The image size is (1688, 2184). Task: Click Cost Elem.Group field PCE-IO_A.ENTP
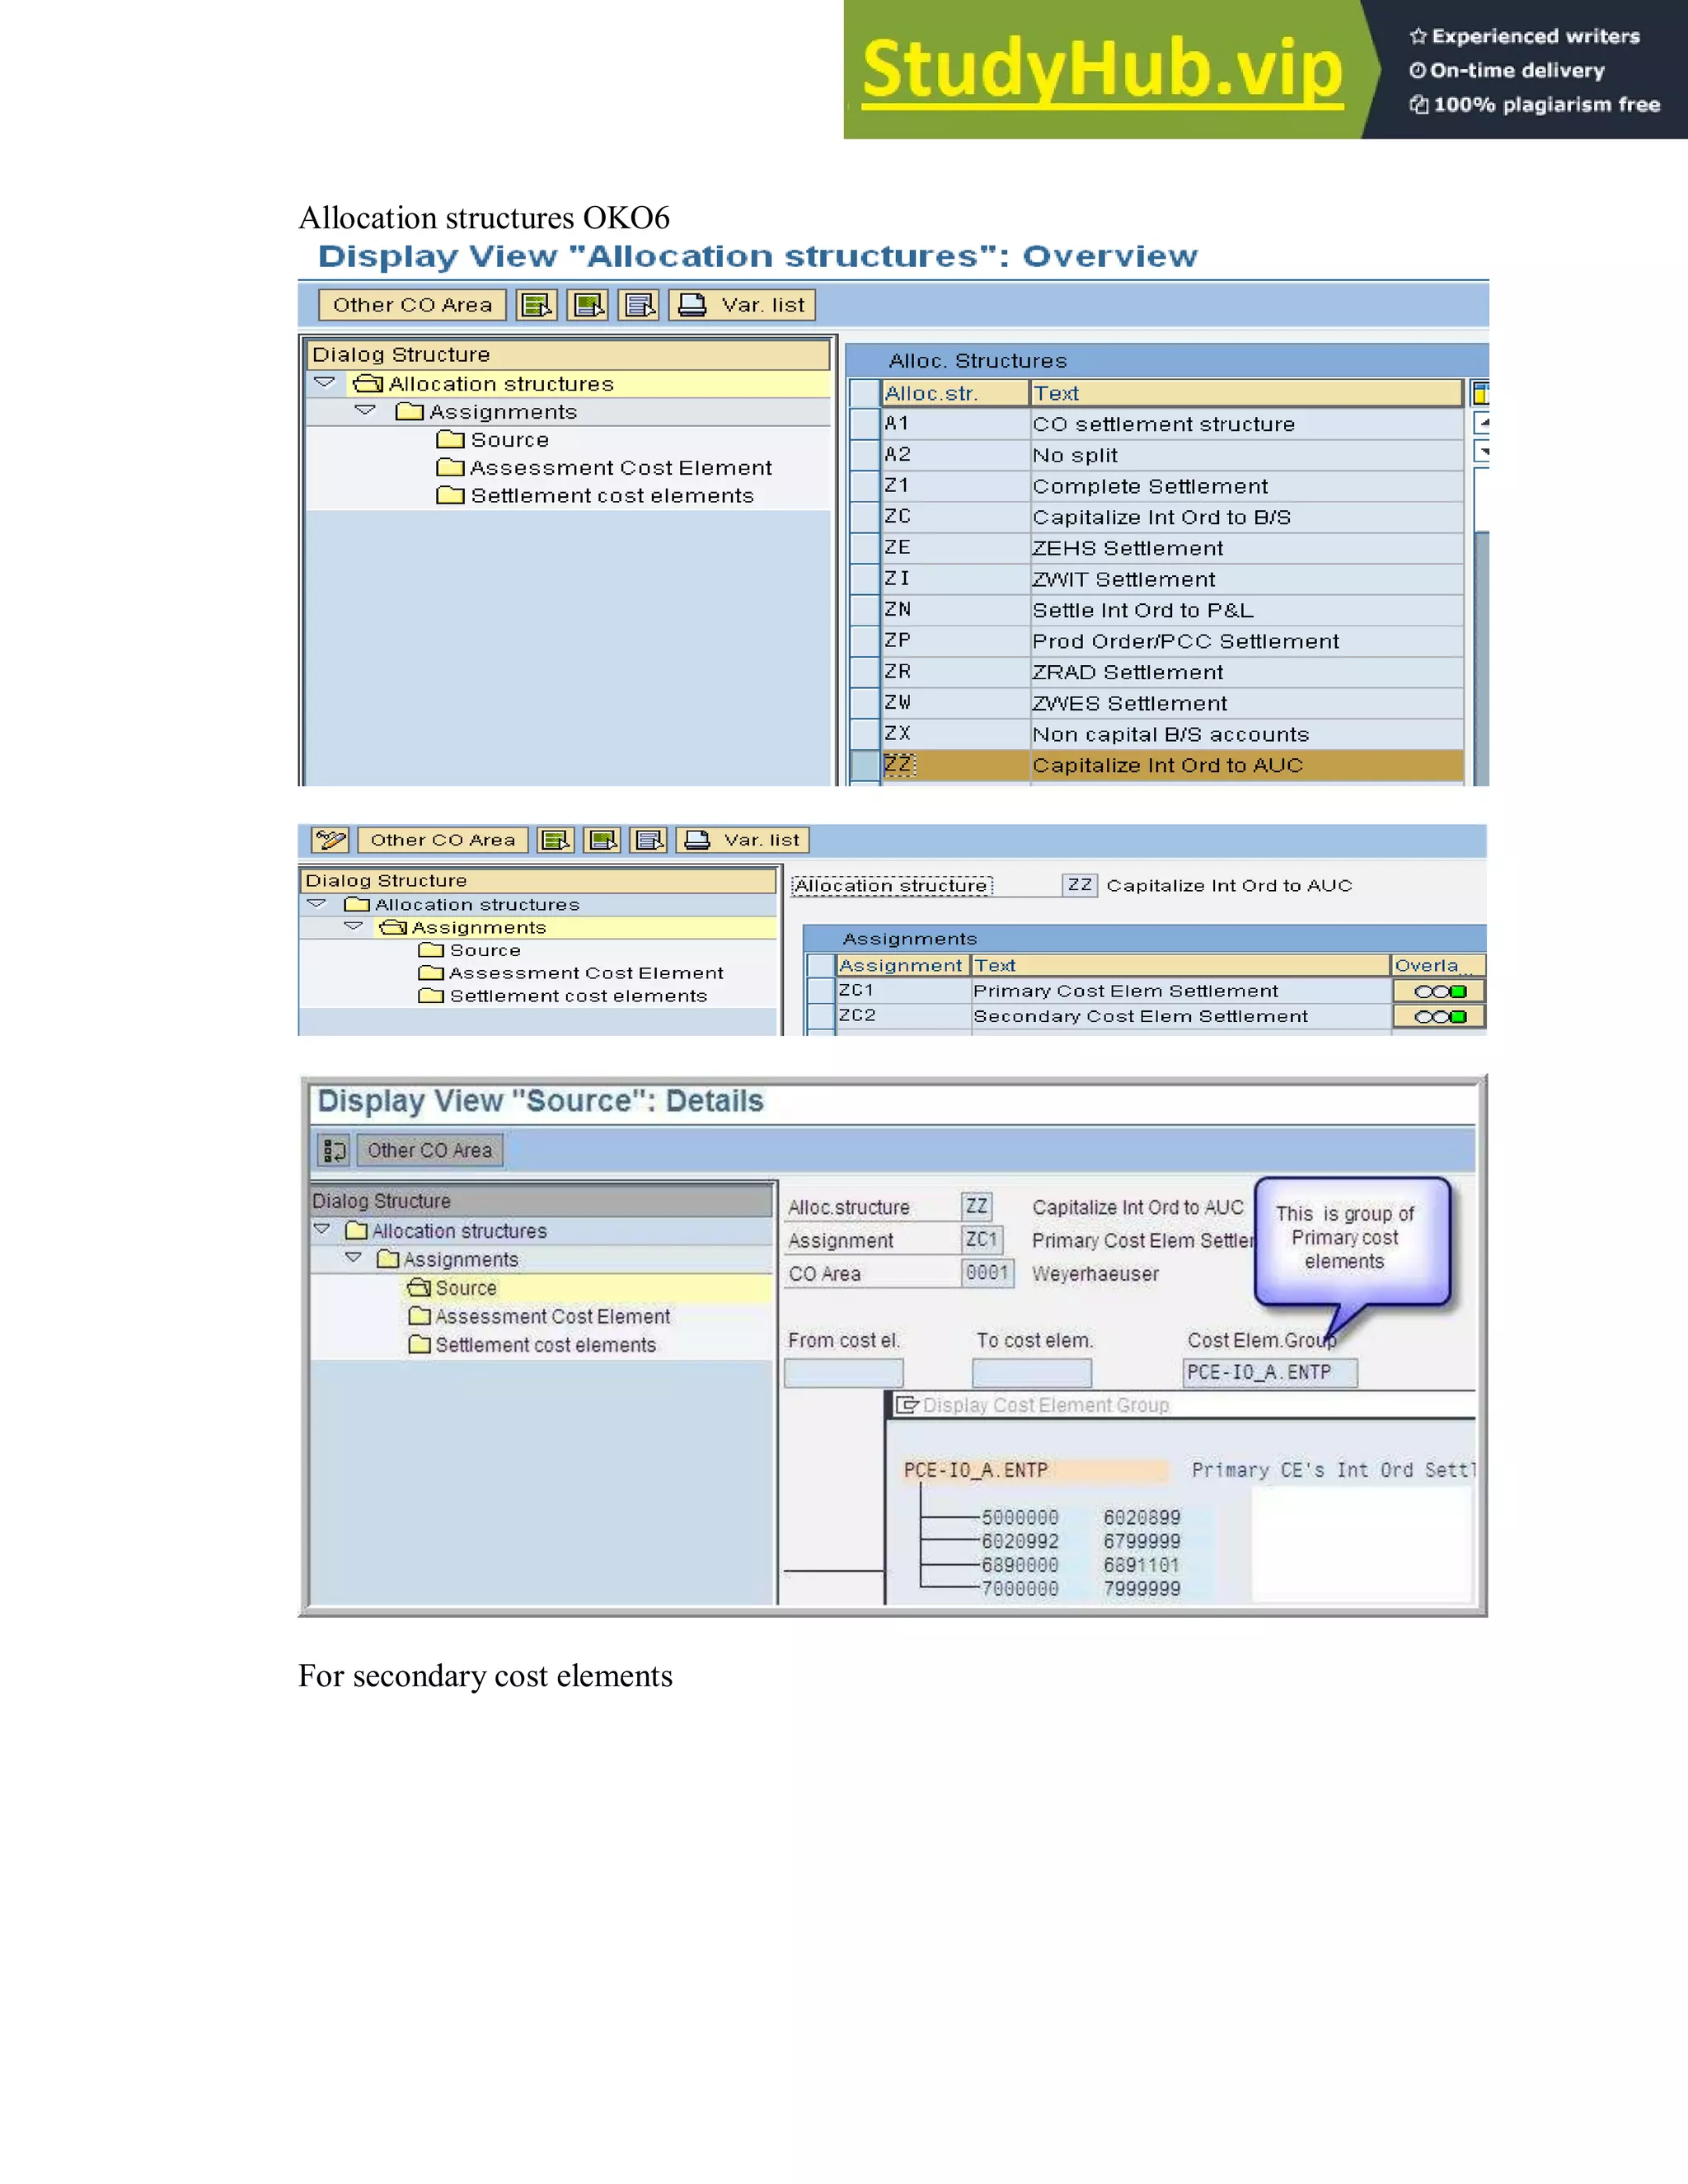(x=1270, y=1372)
